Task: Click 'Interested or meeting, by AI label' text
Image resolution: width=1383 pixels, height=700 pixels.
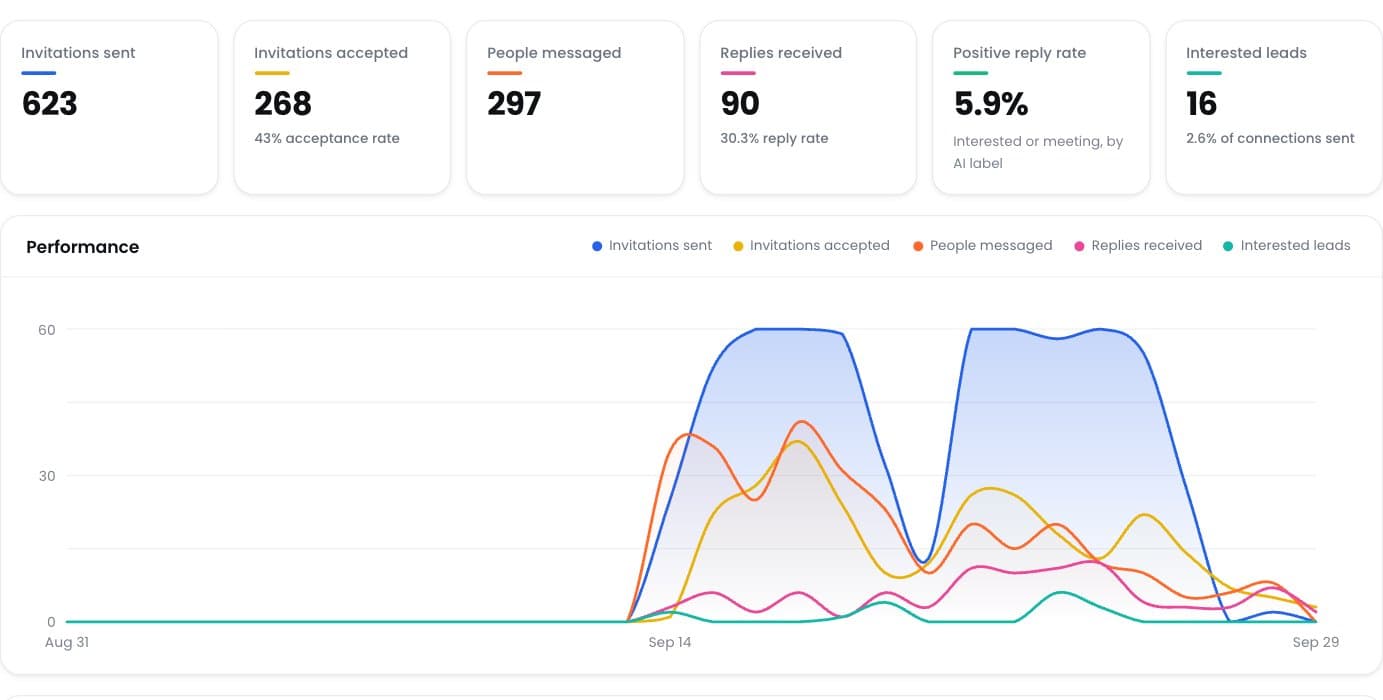Action: 1038,152
